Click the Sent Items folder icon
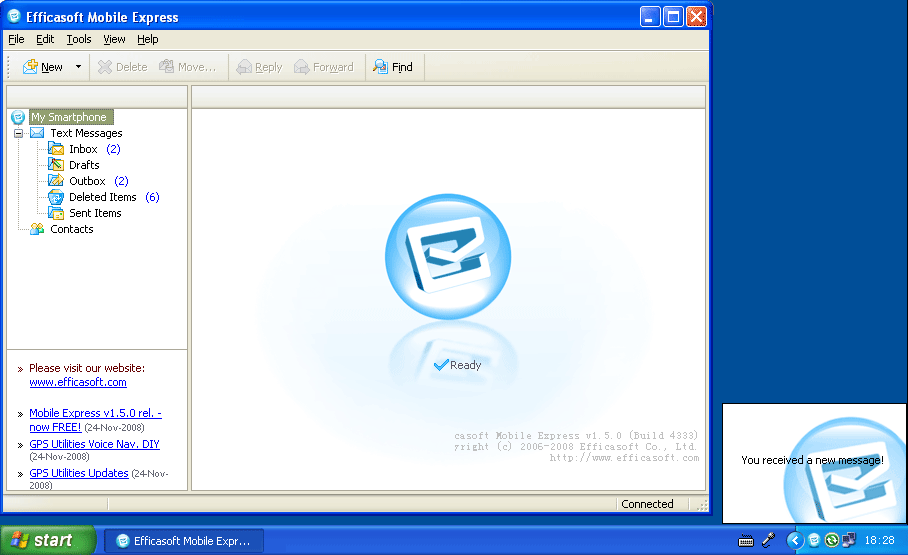This screenshot has height=555, width=908. point(56,213)
